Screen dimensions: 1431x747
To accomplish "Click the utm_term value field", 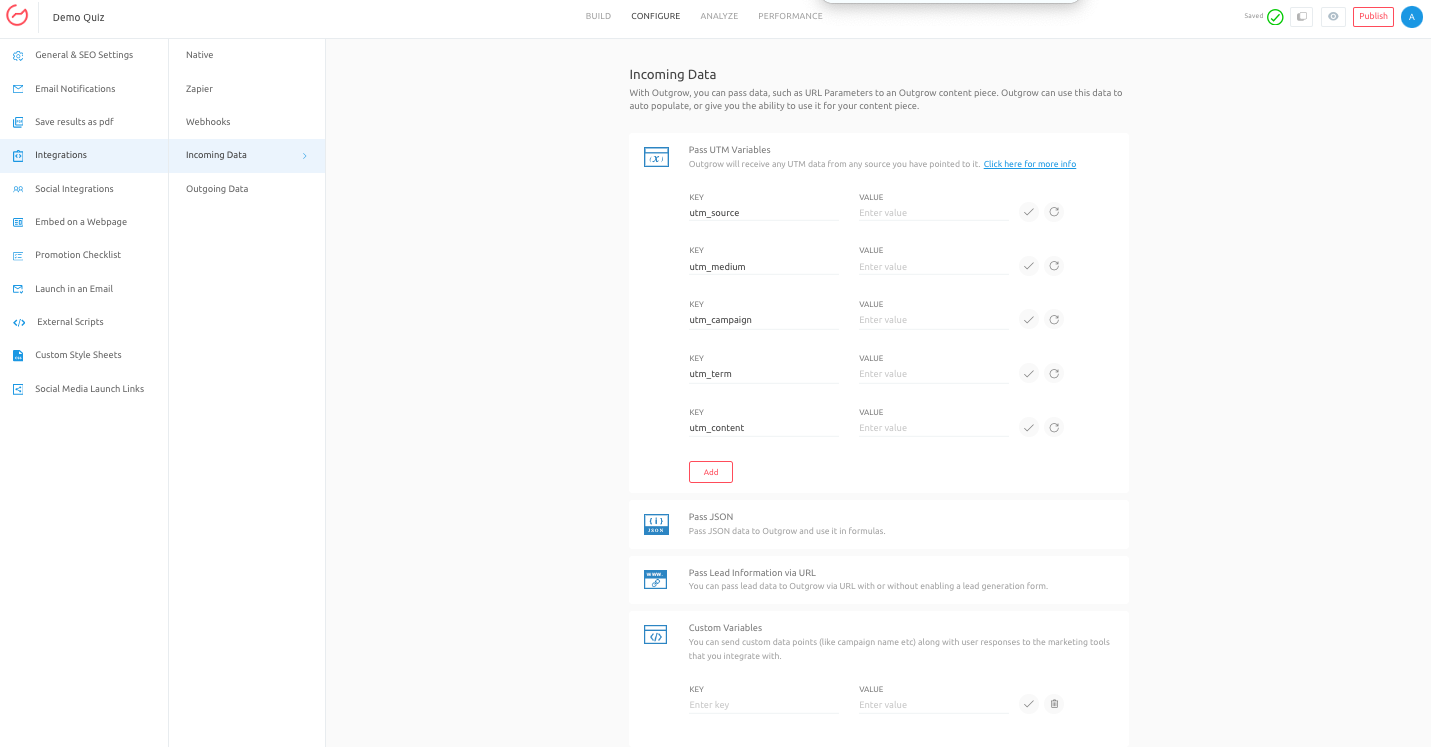I will (x=933, y=374).
